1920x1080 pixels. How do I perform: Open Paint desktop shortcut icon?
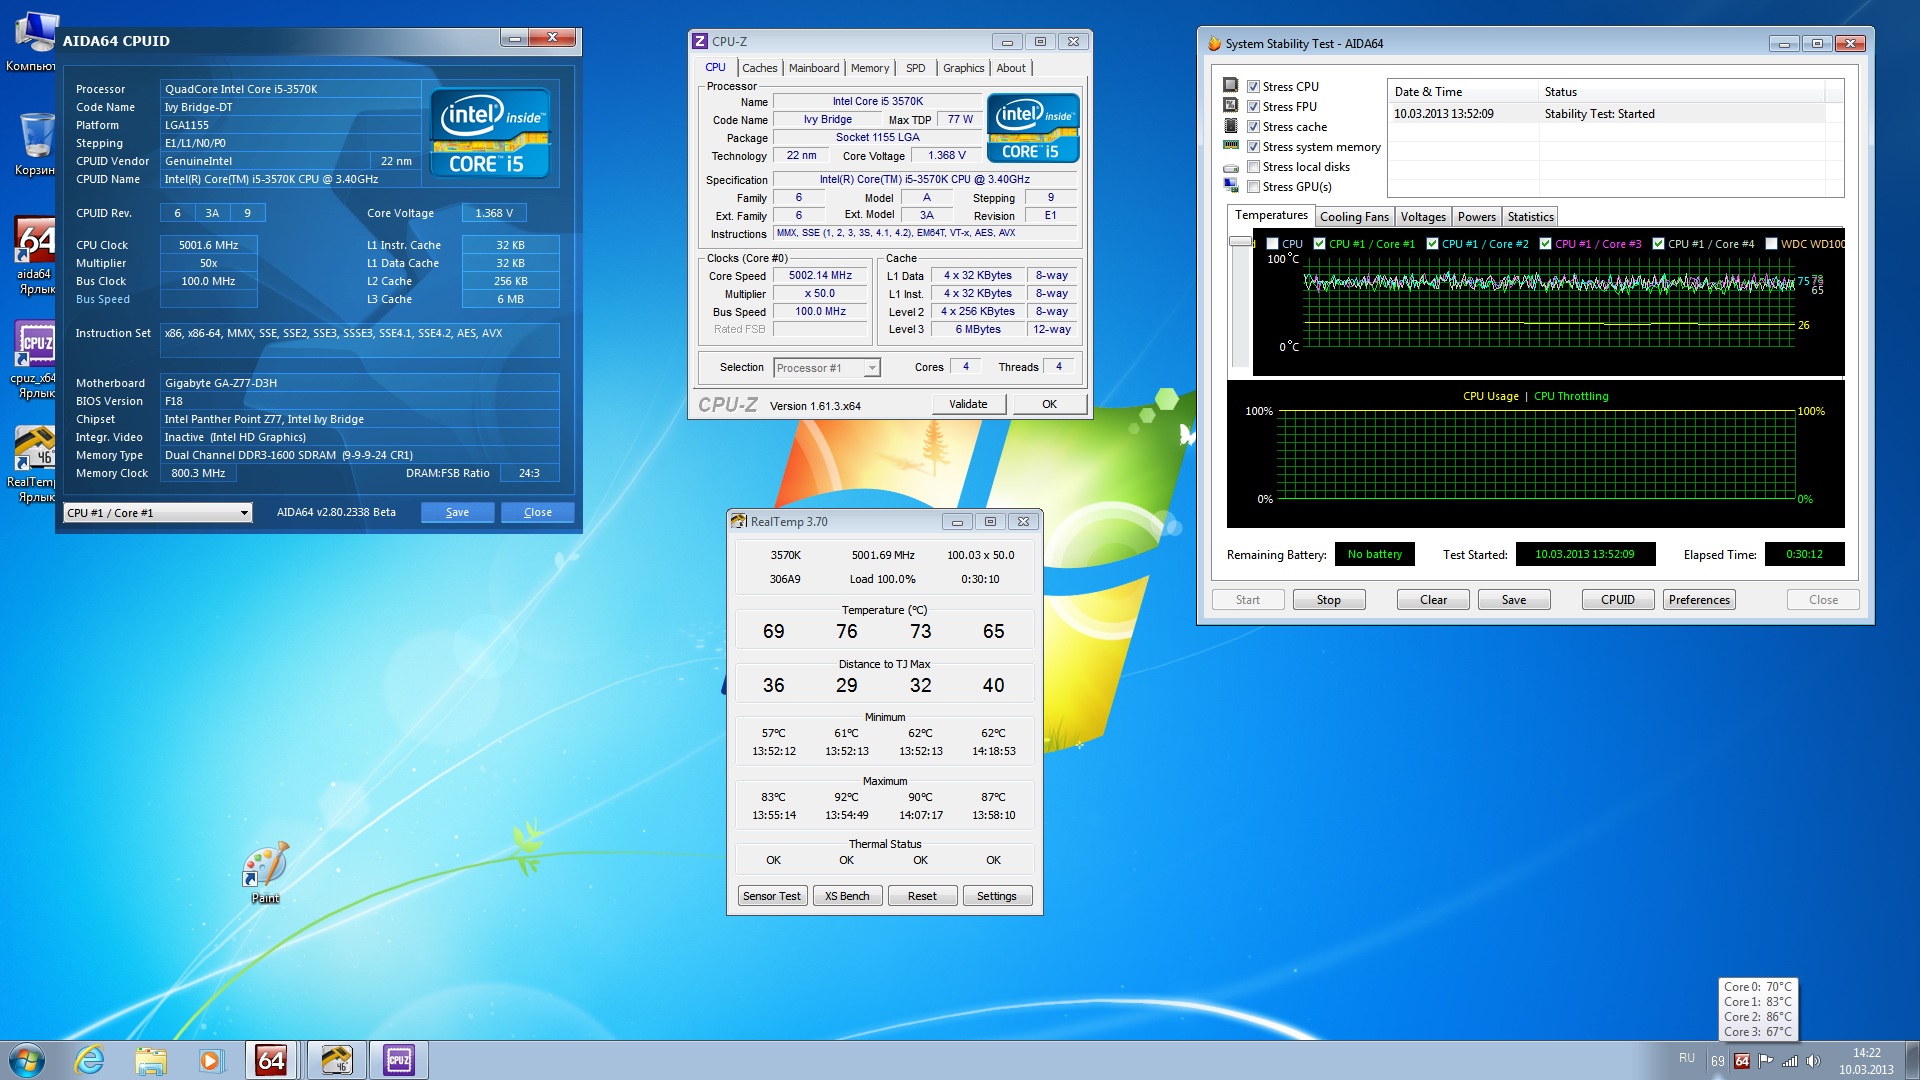click(265, 868)
